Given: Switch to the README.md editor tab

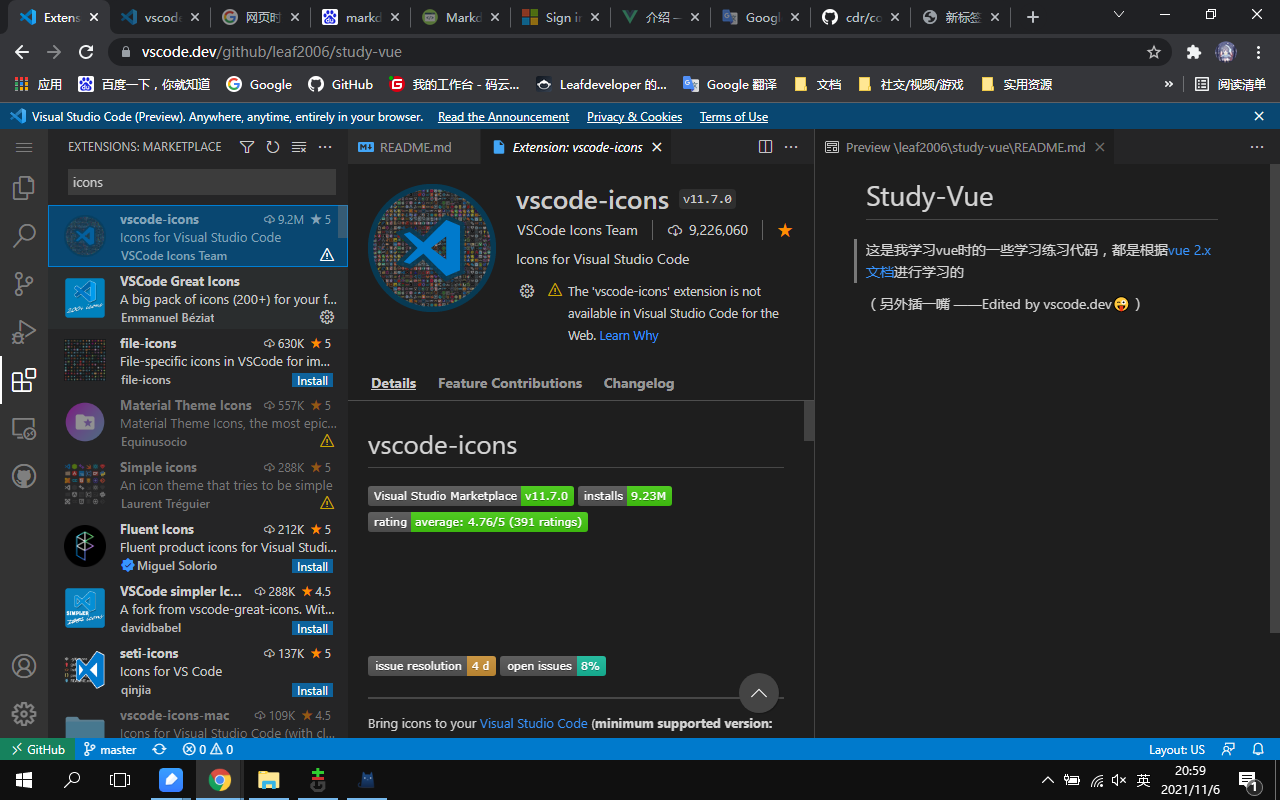Looking at the screenshot, I should click(x=415, y=147).
